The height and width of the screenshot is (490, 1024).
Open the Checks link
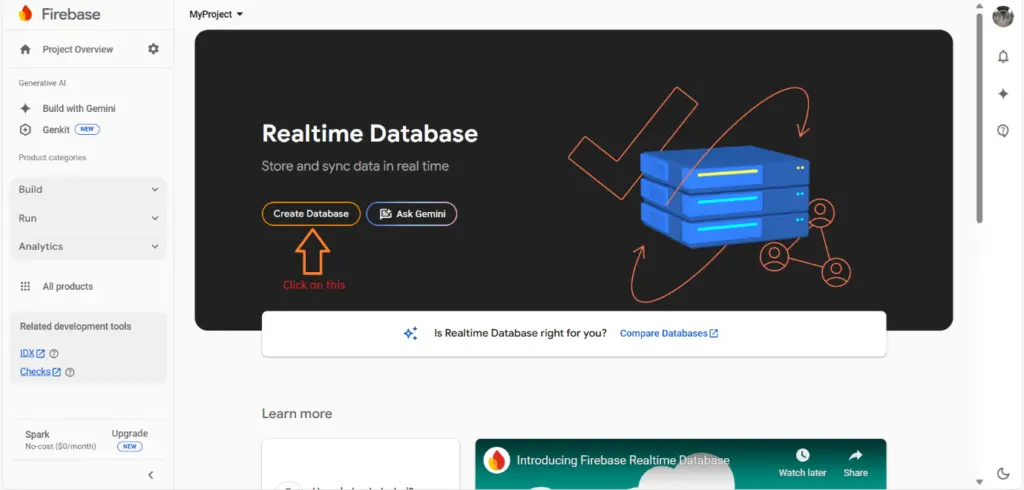click(40, 372)
